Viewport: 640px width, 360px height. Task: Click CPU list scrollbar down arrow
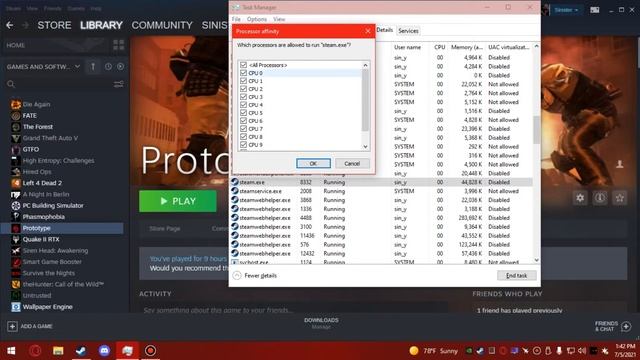tap(365, 147)
